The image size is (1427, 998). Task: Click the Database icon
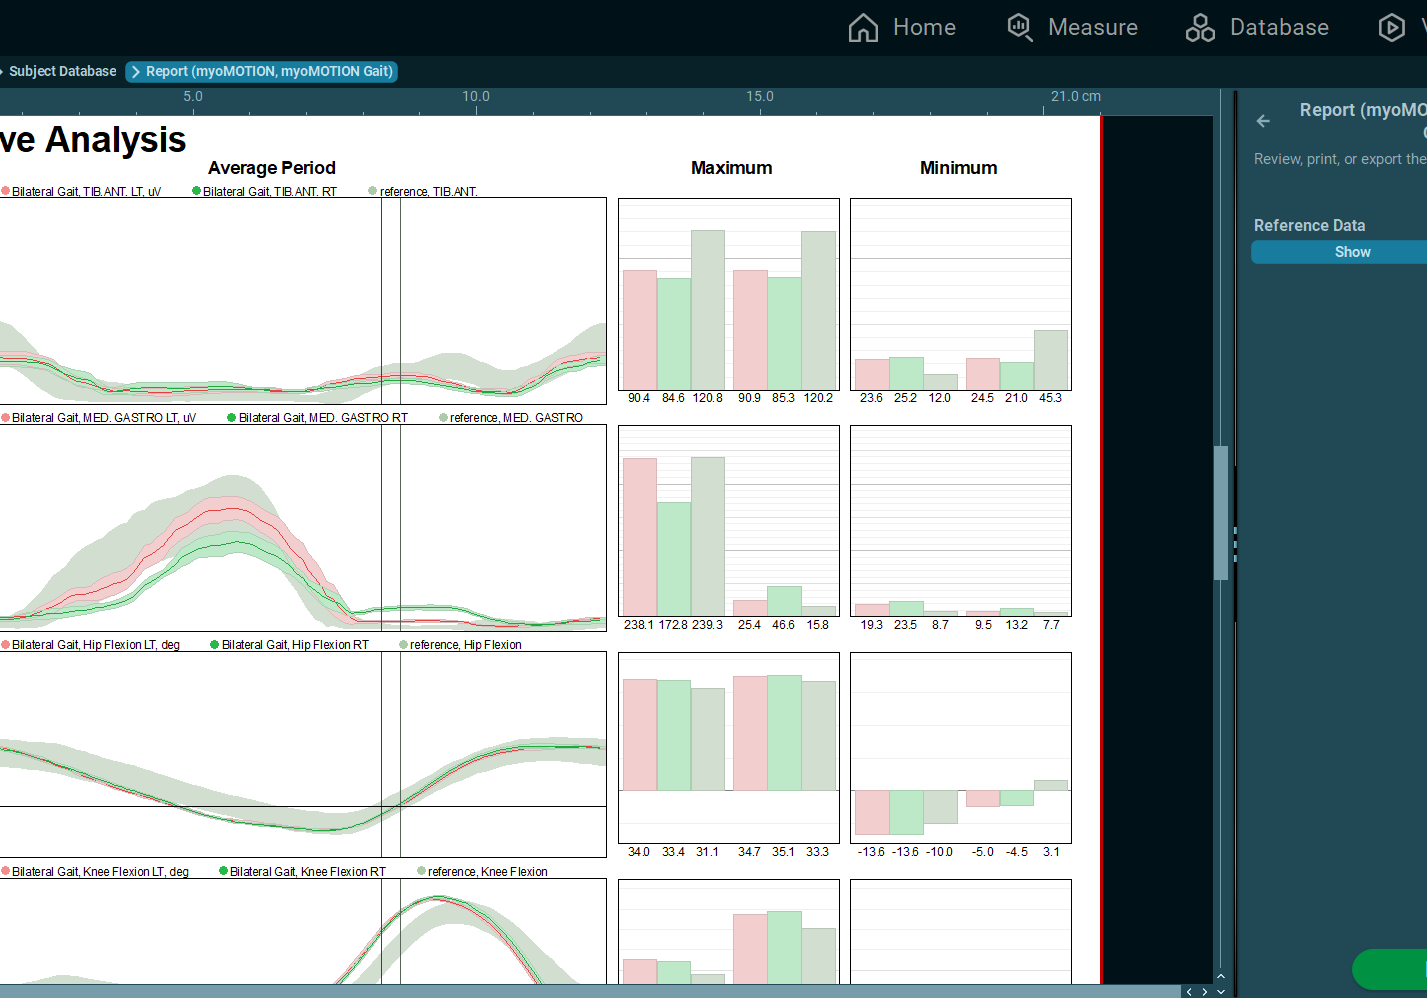(x=1200, y=27)
